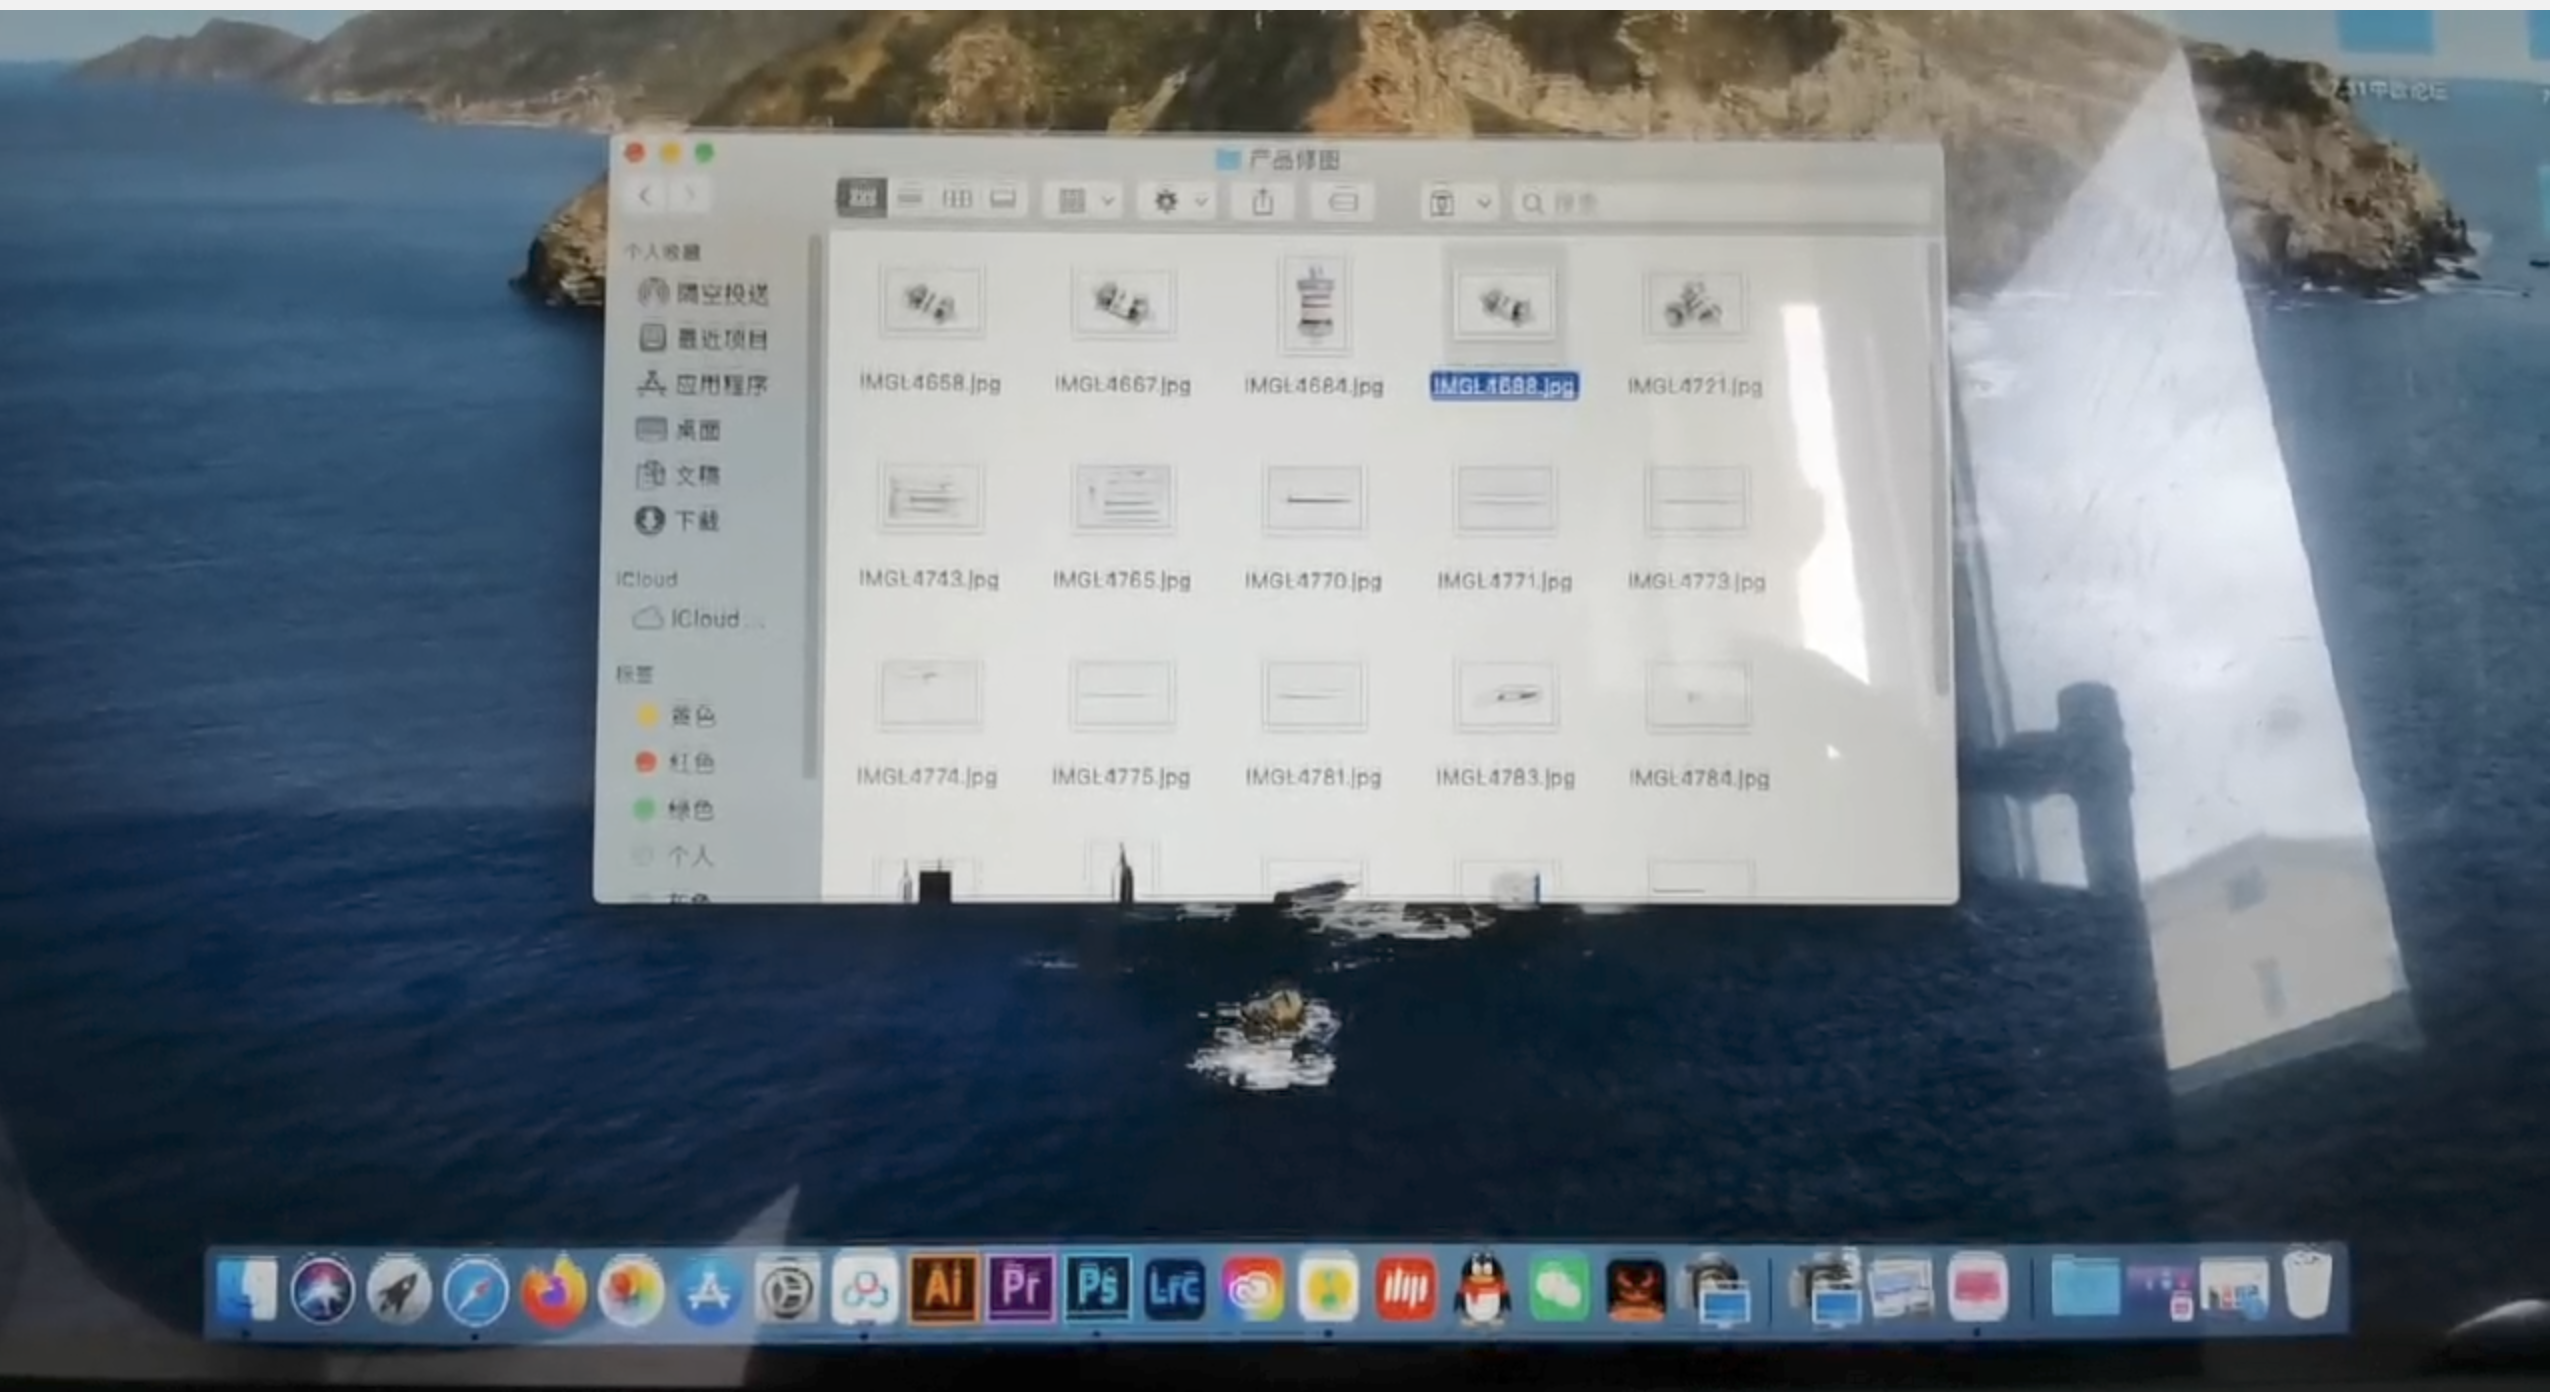2550x1392 pixels.
Task: Click the Share toolbar icon
Action: pyautogui.click(x=1263, y=202)
